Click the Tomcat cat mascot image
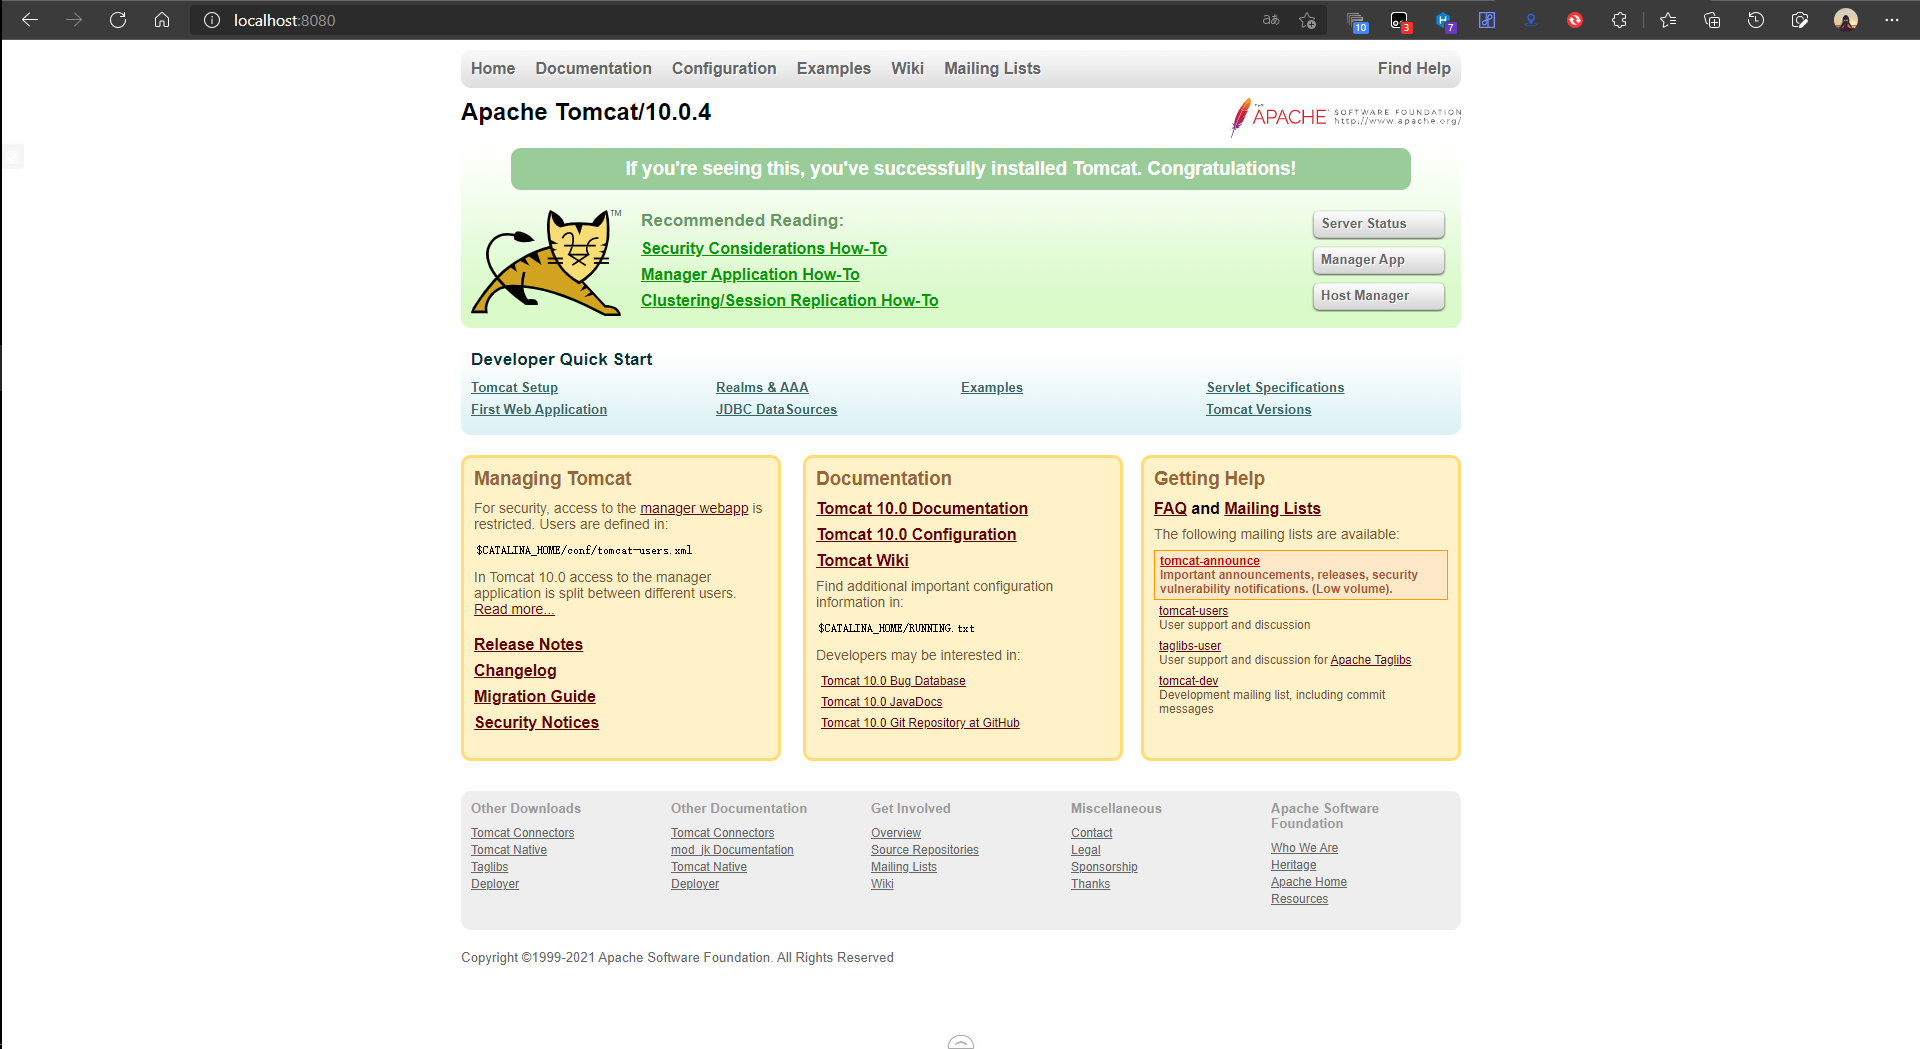Screen dimensions: 1920x1049 click(546, 262)
